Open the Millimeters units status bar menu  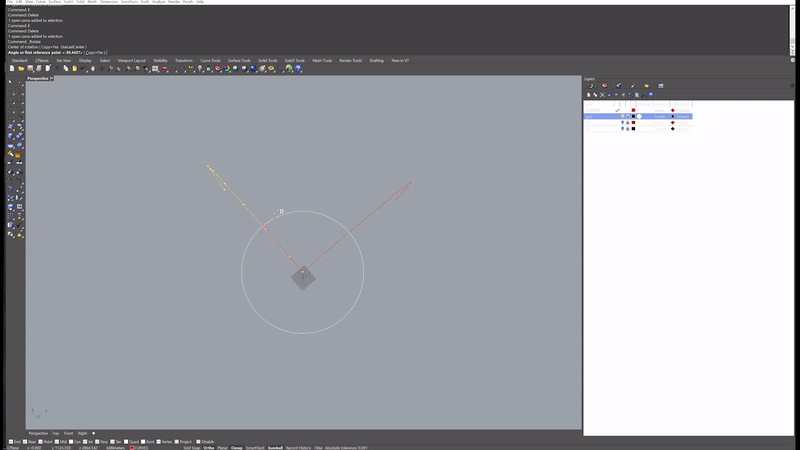115,448
